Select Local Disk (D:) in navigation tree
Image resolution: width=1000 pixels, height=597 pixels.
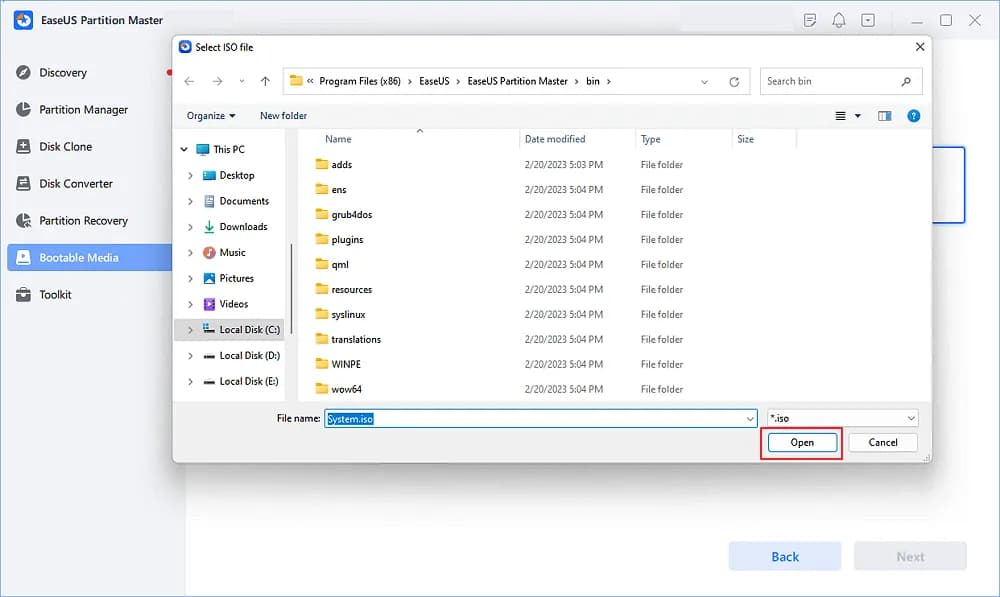(248, 356)
